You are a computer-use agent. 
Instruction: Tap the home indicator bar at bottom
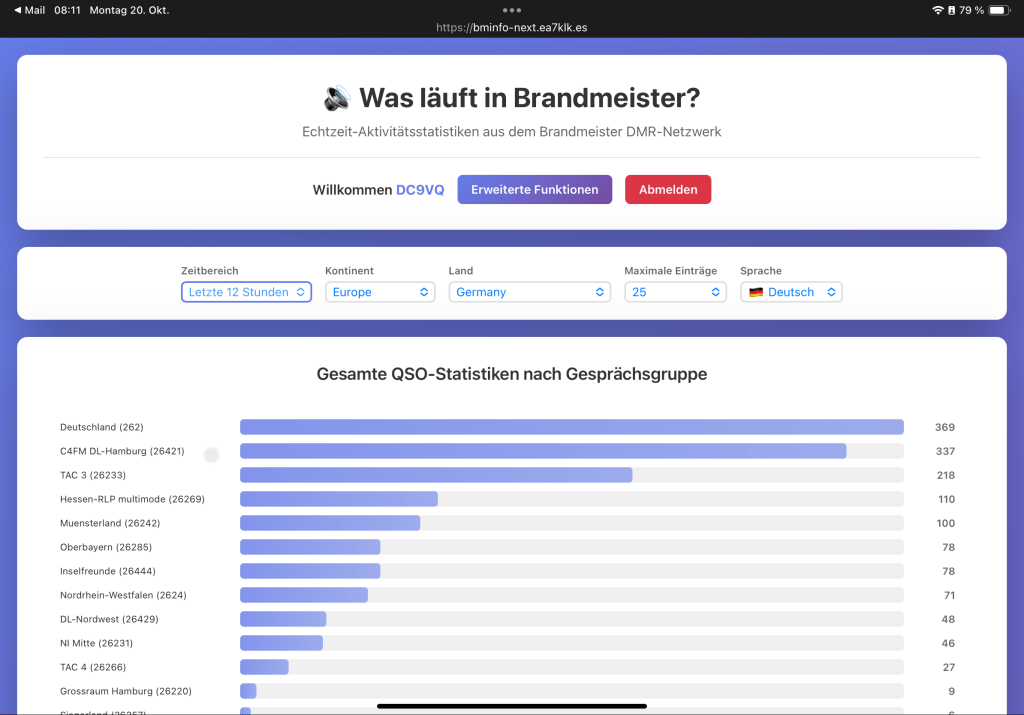coord(512,706)
